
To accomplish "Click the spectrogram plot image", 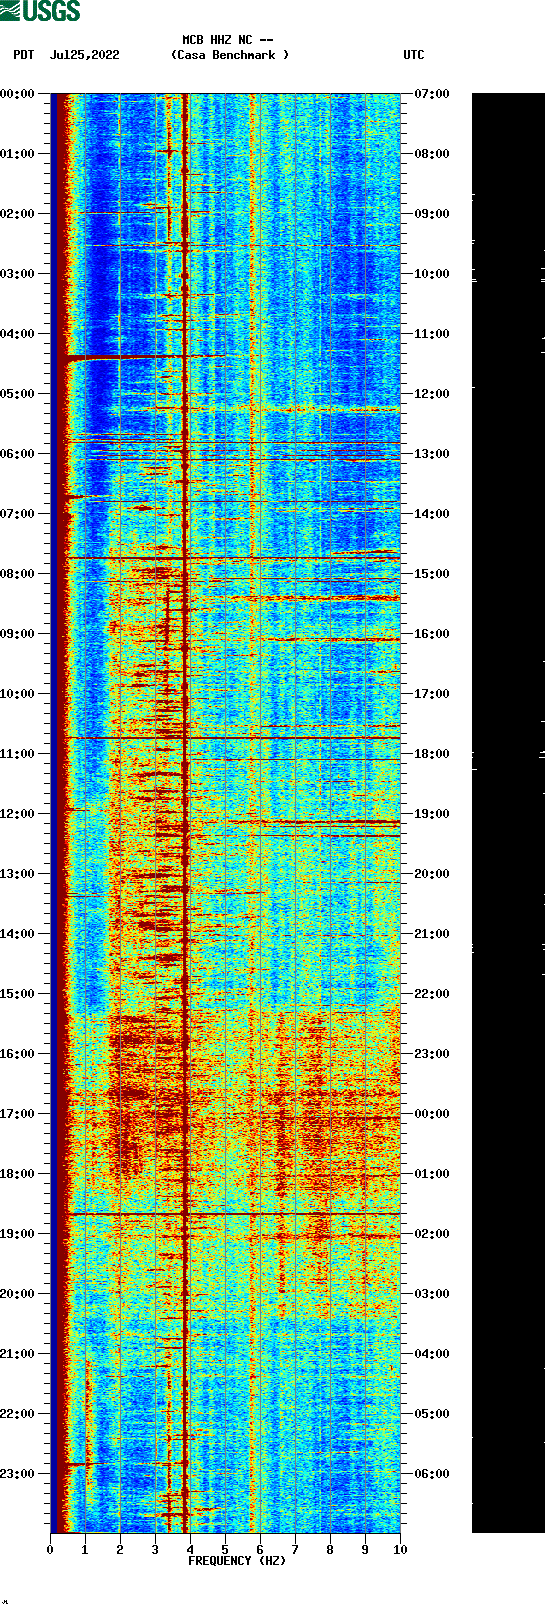I will pos(225,813).
